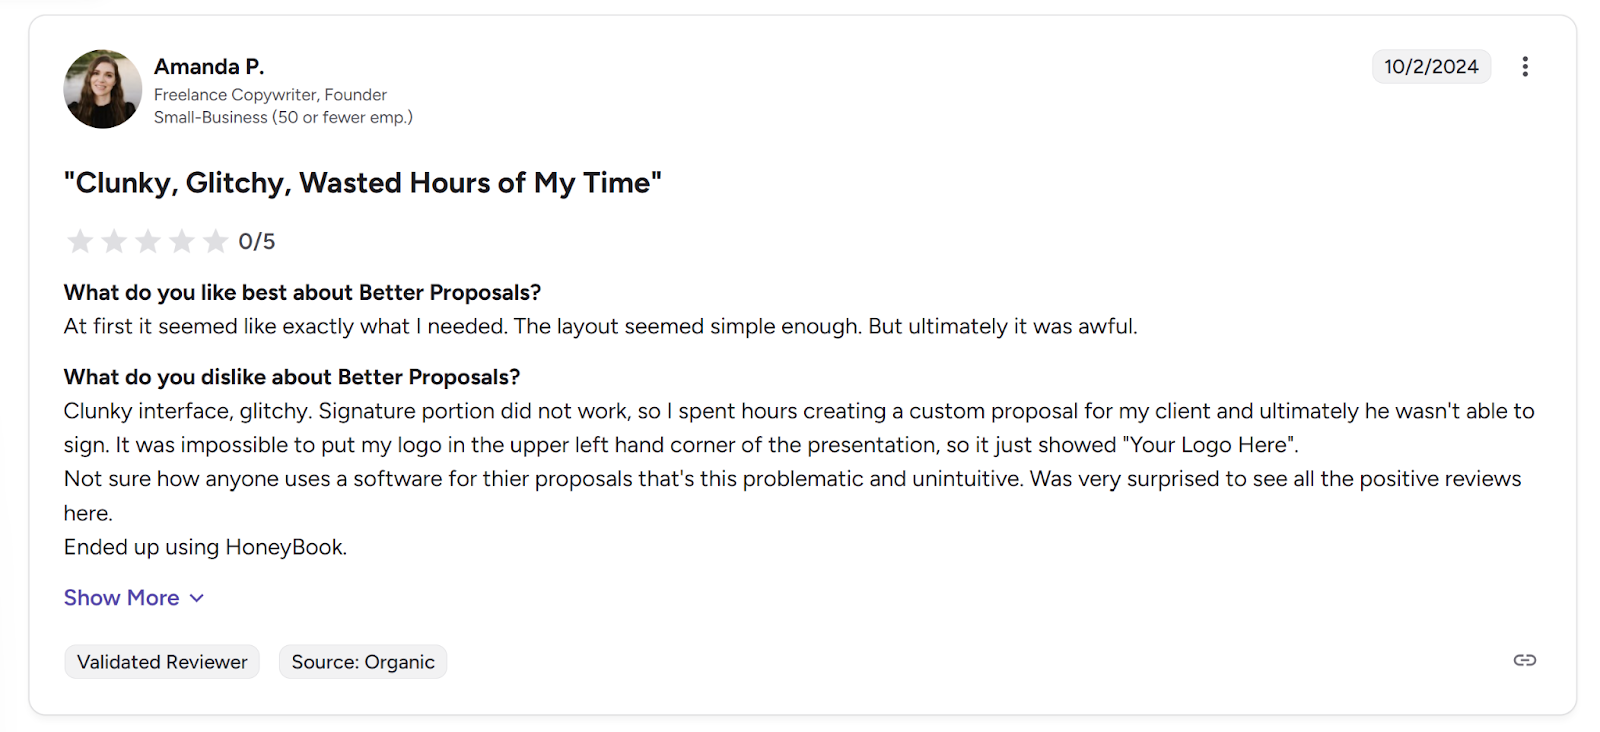This screenshot has height=732, width=1600.
Task: Click the Validated Reviewer badge
Action: point(161,661)
